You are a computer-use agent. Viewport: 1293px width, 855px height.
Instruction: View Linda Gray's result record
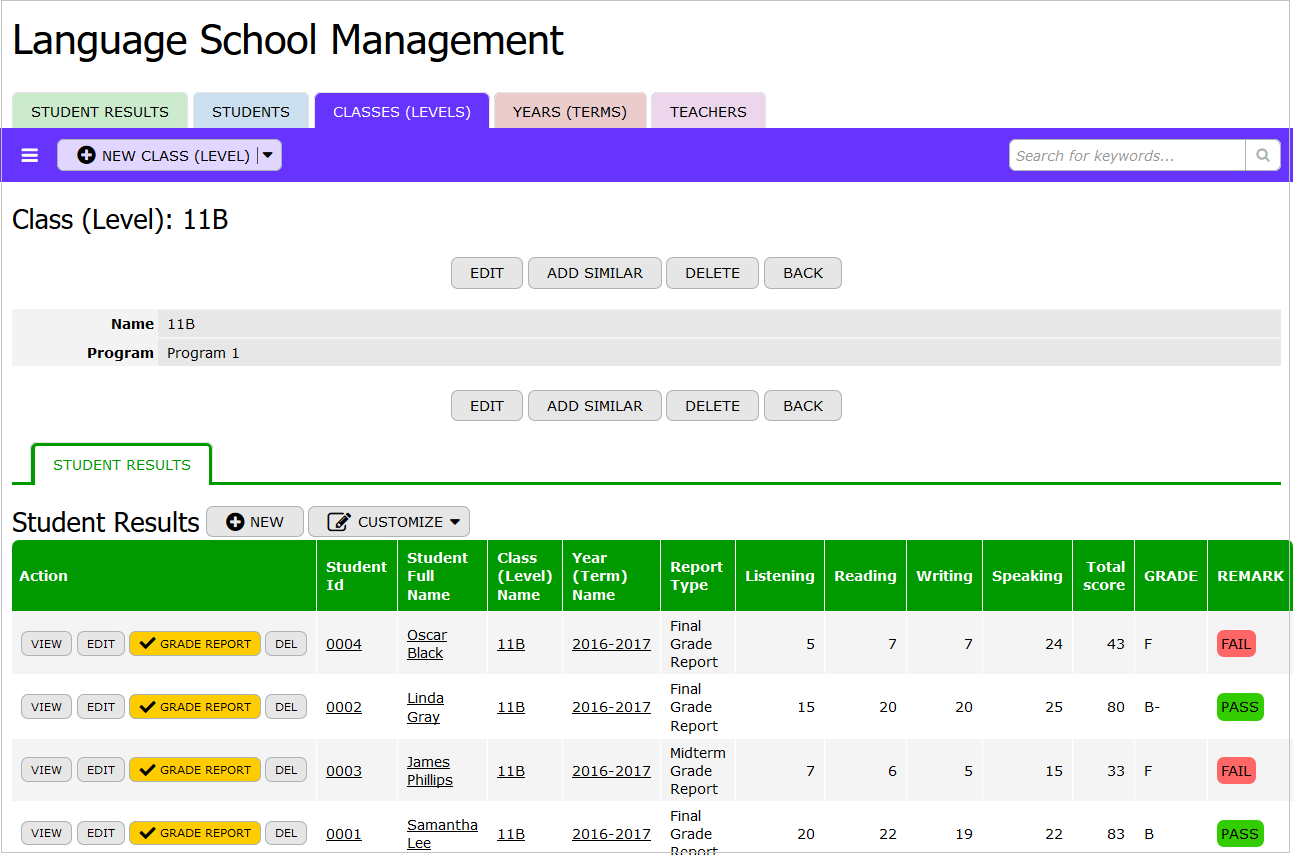point(46,707)
